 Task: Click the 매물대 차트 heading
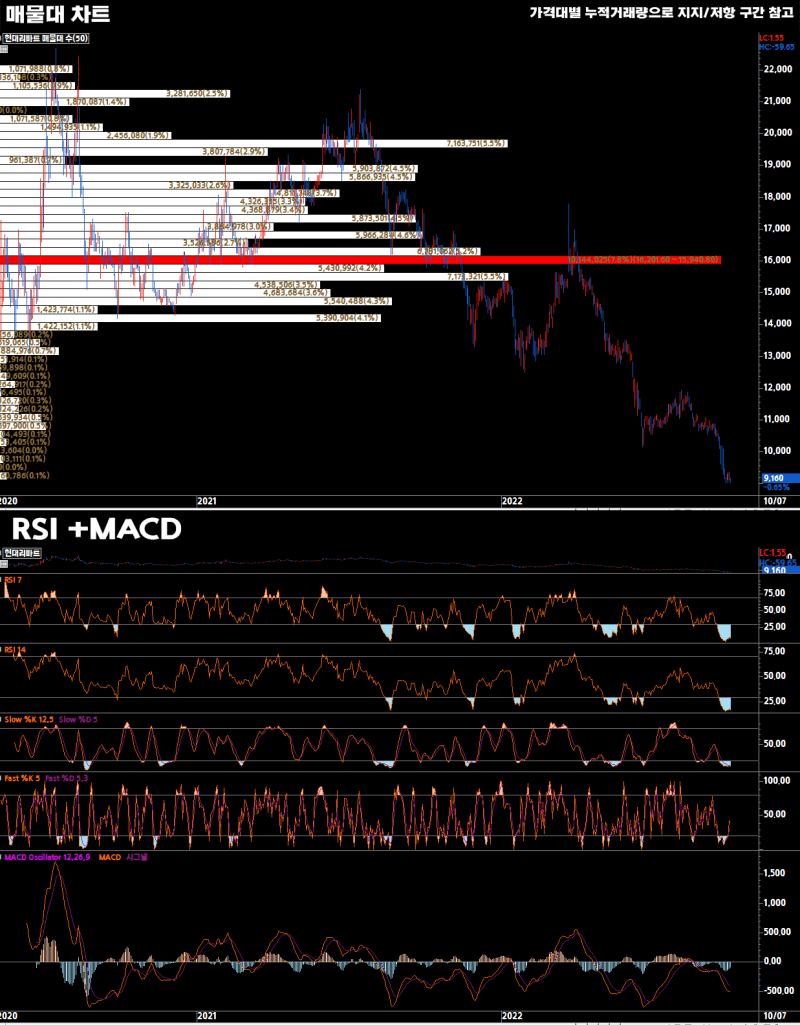coord(58,14)
